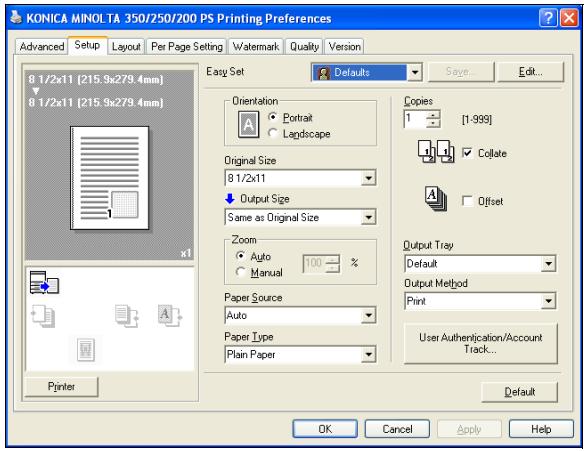Click the offset stacked pages icon
The image size is (584, 451).
click(x=436, y=199)
